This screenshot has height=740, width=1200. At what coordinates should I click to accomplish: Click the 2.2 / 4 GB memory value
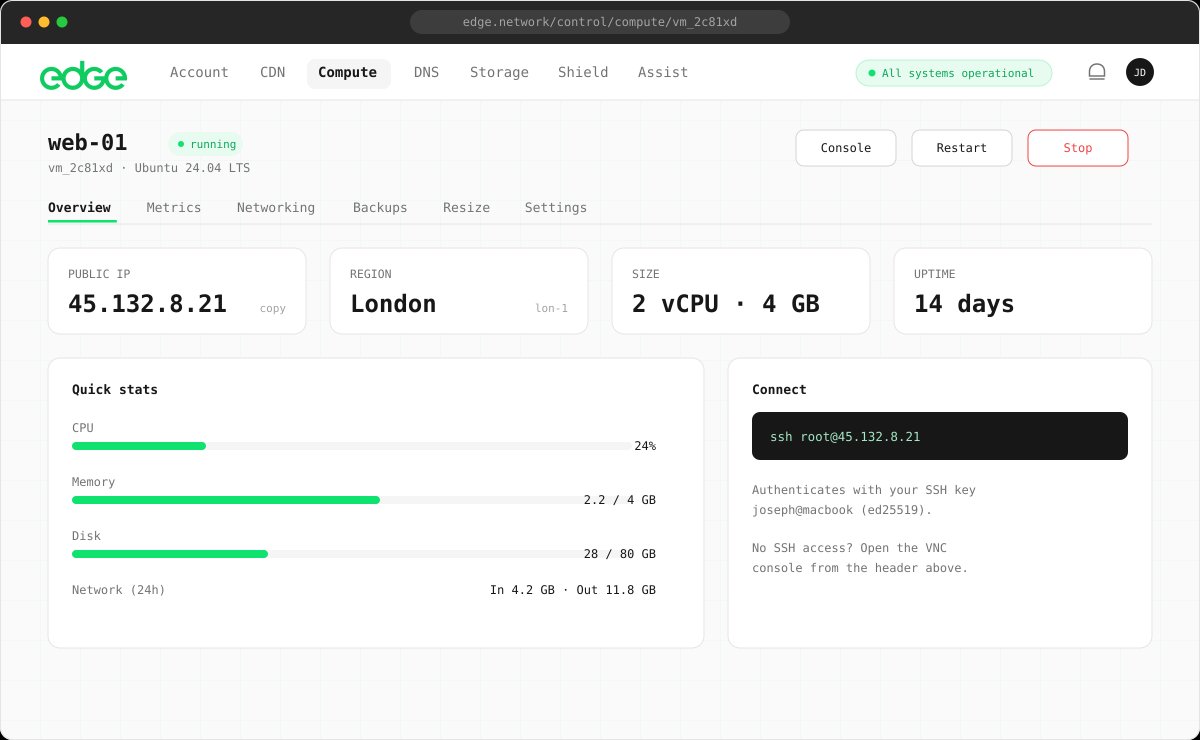point(620,500)
